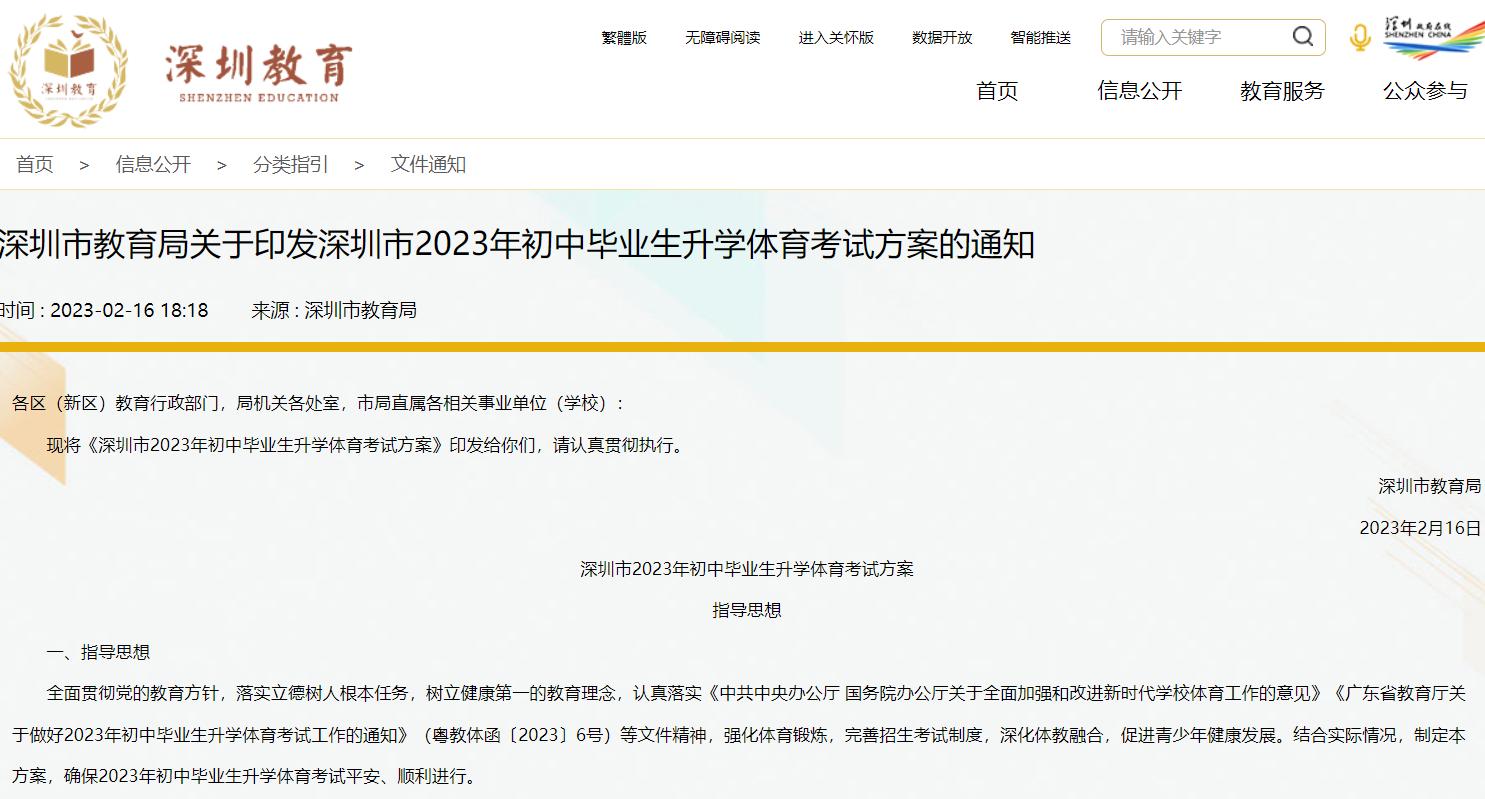The image size is (1485, 799).
Task: Click the microphone voice search icon
Action: pos(1358,37)
